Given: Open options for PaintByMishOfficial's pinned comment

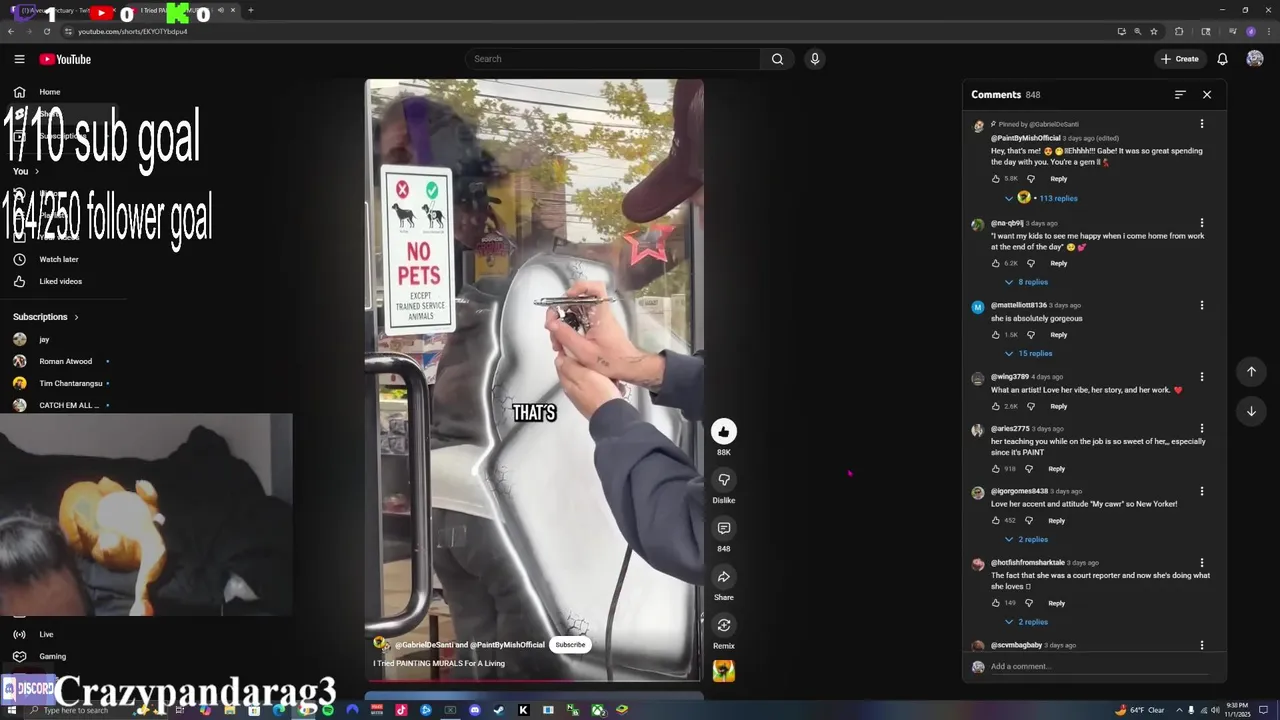Looking at the screenshot, I should coord(1202,124).
